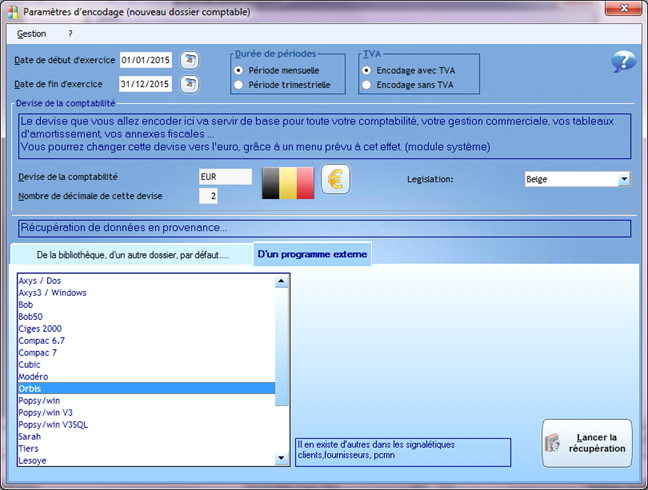The height and width of the screenshot is (490, 648).
Task: Select Bob in the program list
Action: [147, 304]
